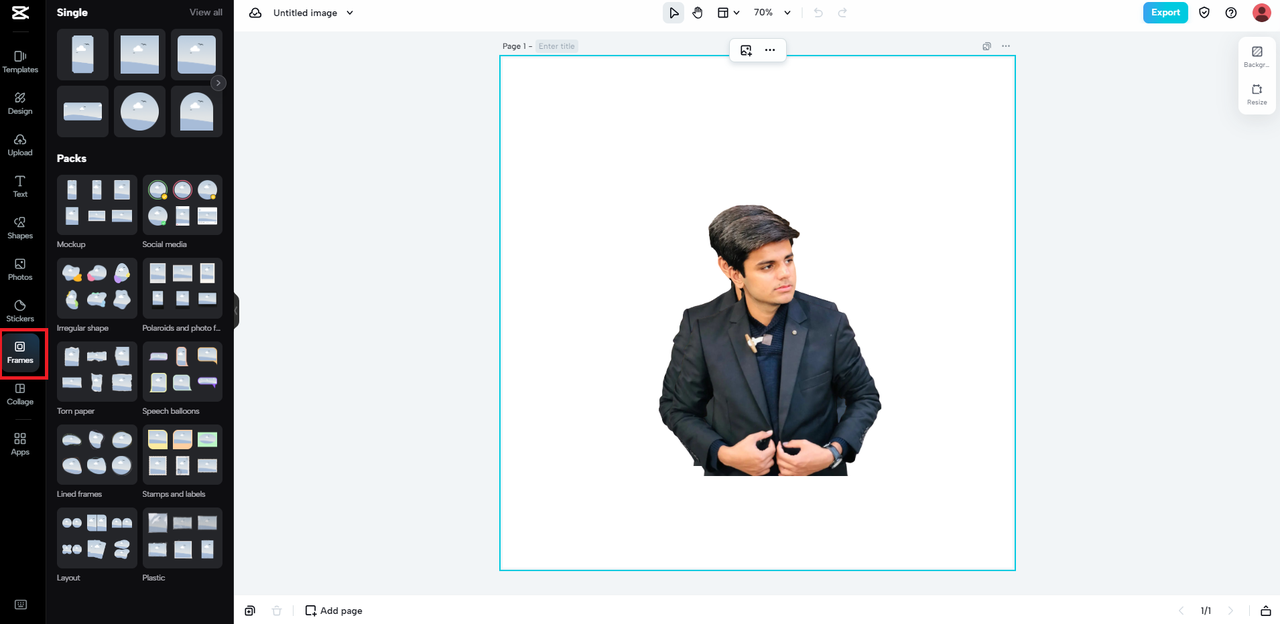Go to the previous page arrow

[x=1181, y=611]
